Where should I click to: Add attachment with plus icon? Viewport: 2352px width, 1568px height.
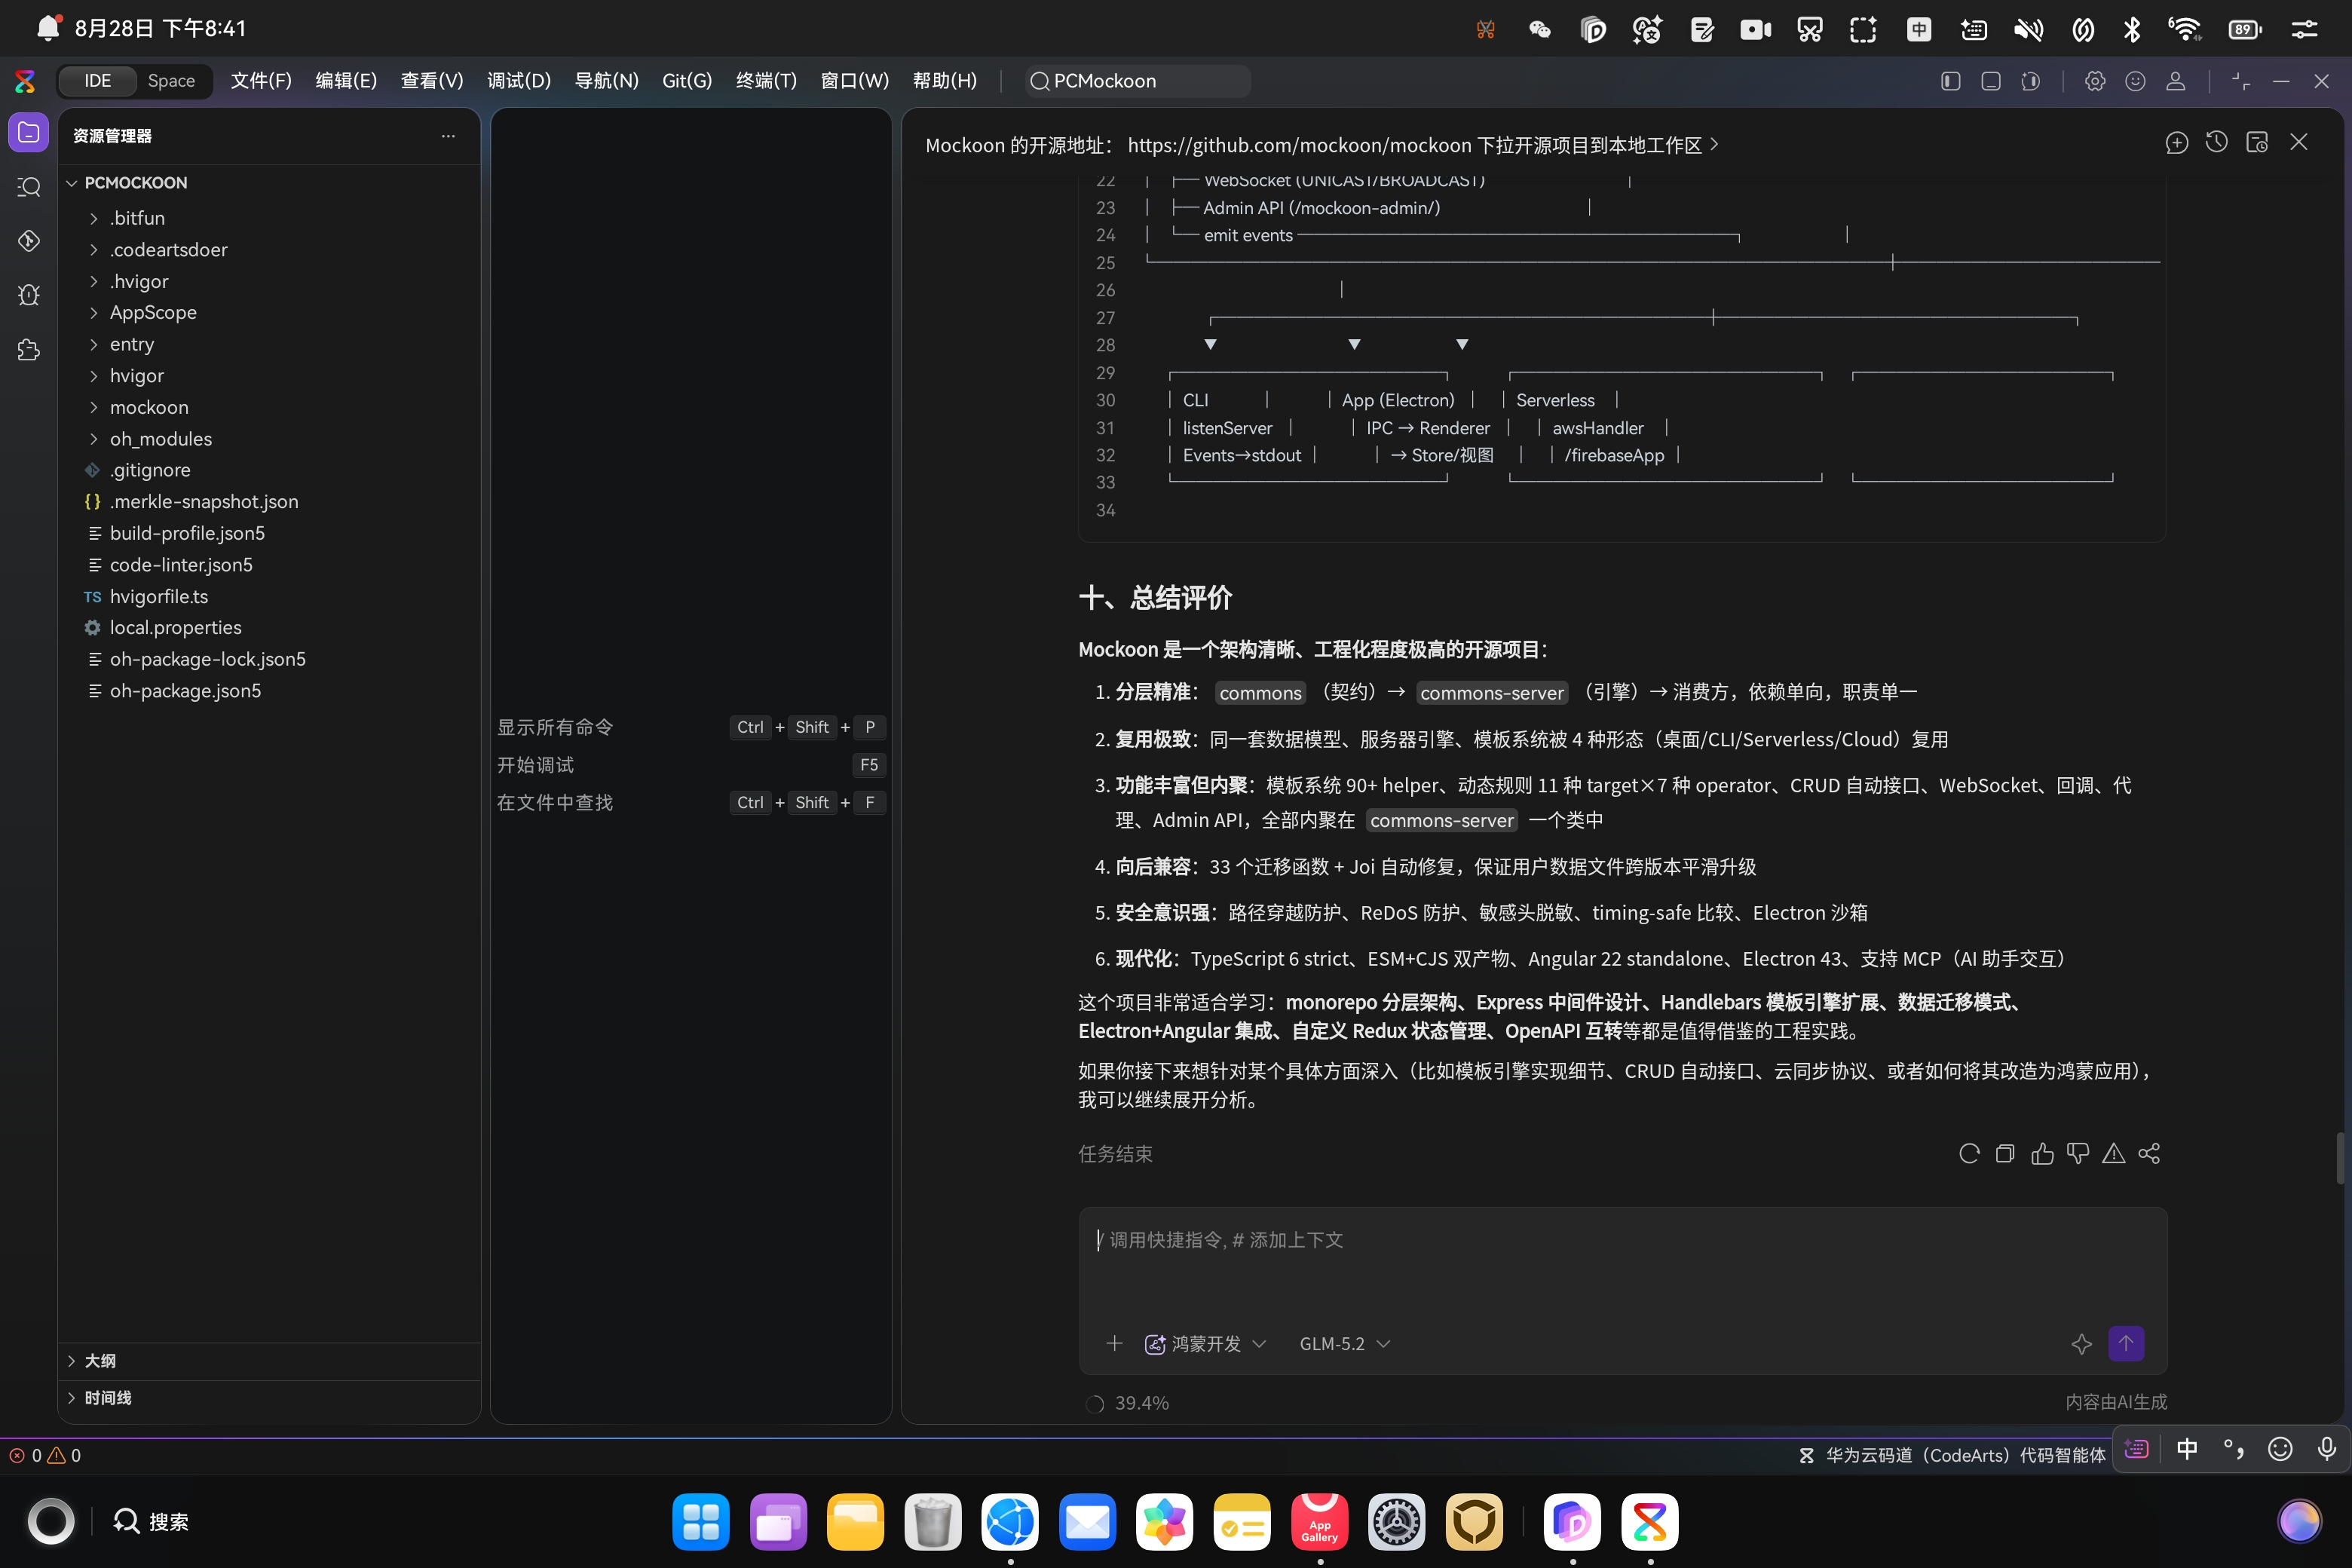tap(1114, 1343)
